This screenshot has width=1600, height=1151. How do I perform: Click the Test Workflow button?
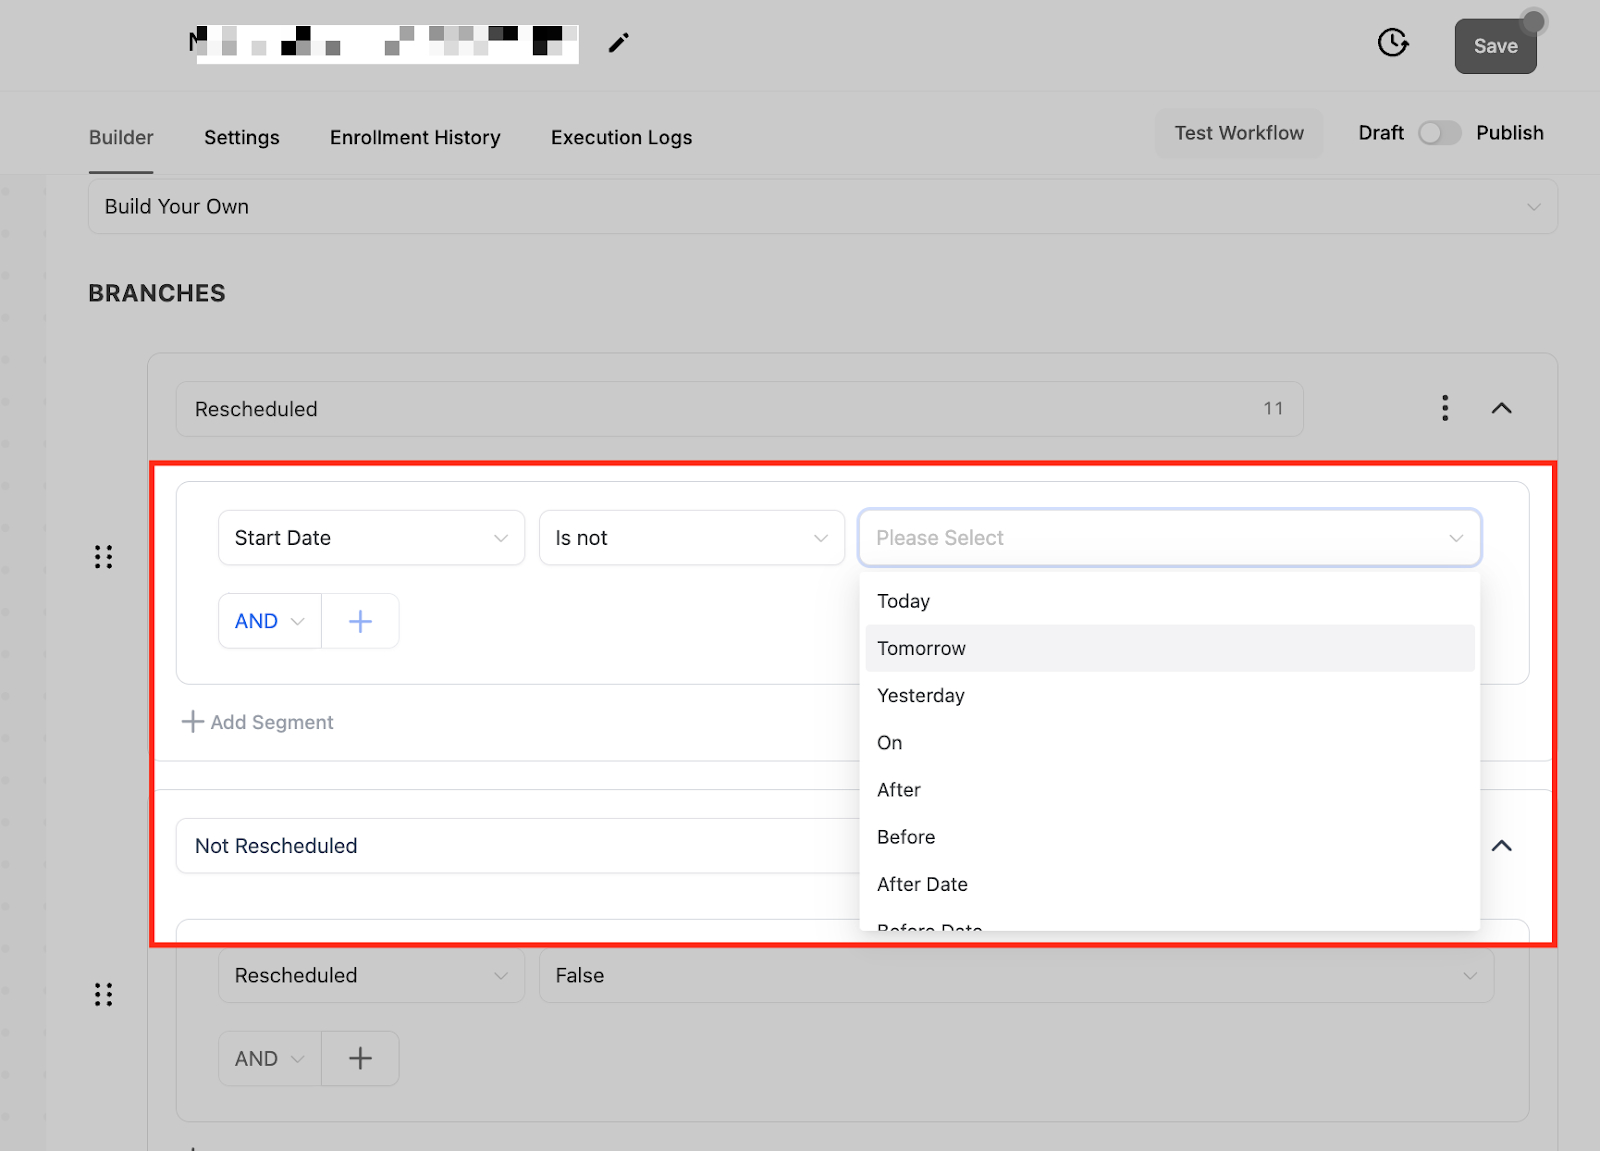[x=1239, y=133]
